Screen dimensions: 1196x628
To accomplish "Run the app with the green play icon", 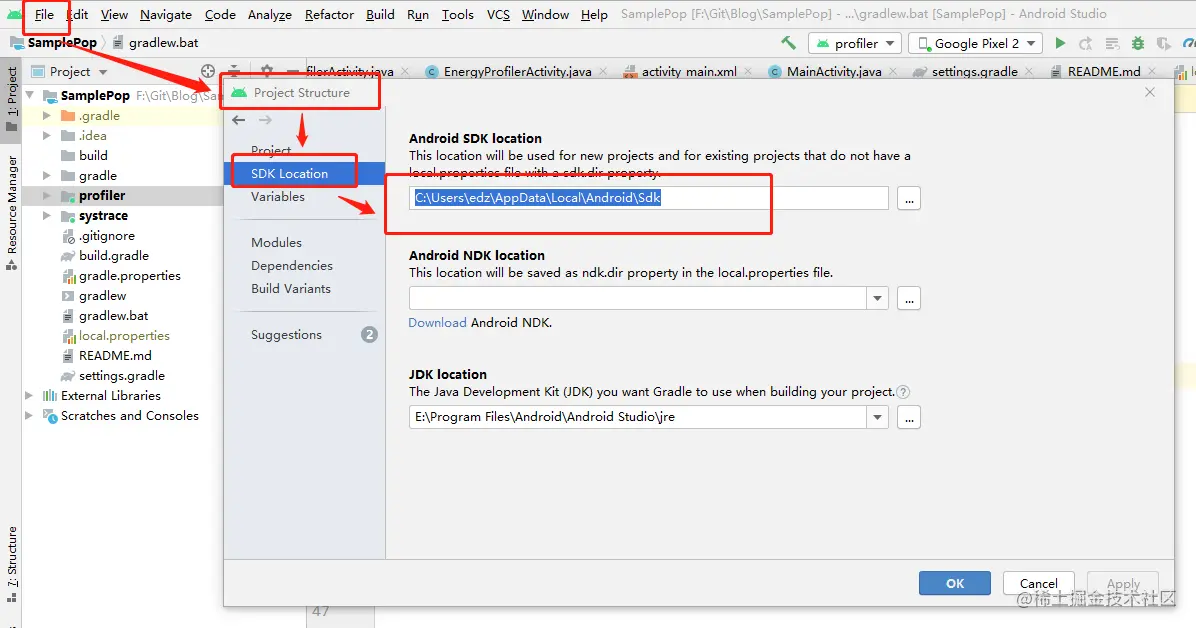I will (x=1060, y=43).
